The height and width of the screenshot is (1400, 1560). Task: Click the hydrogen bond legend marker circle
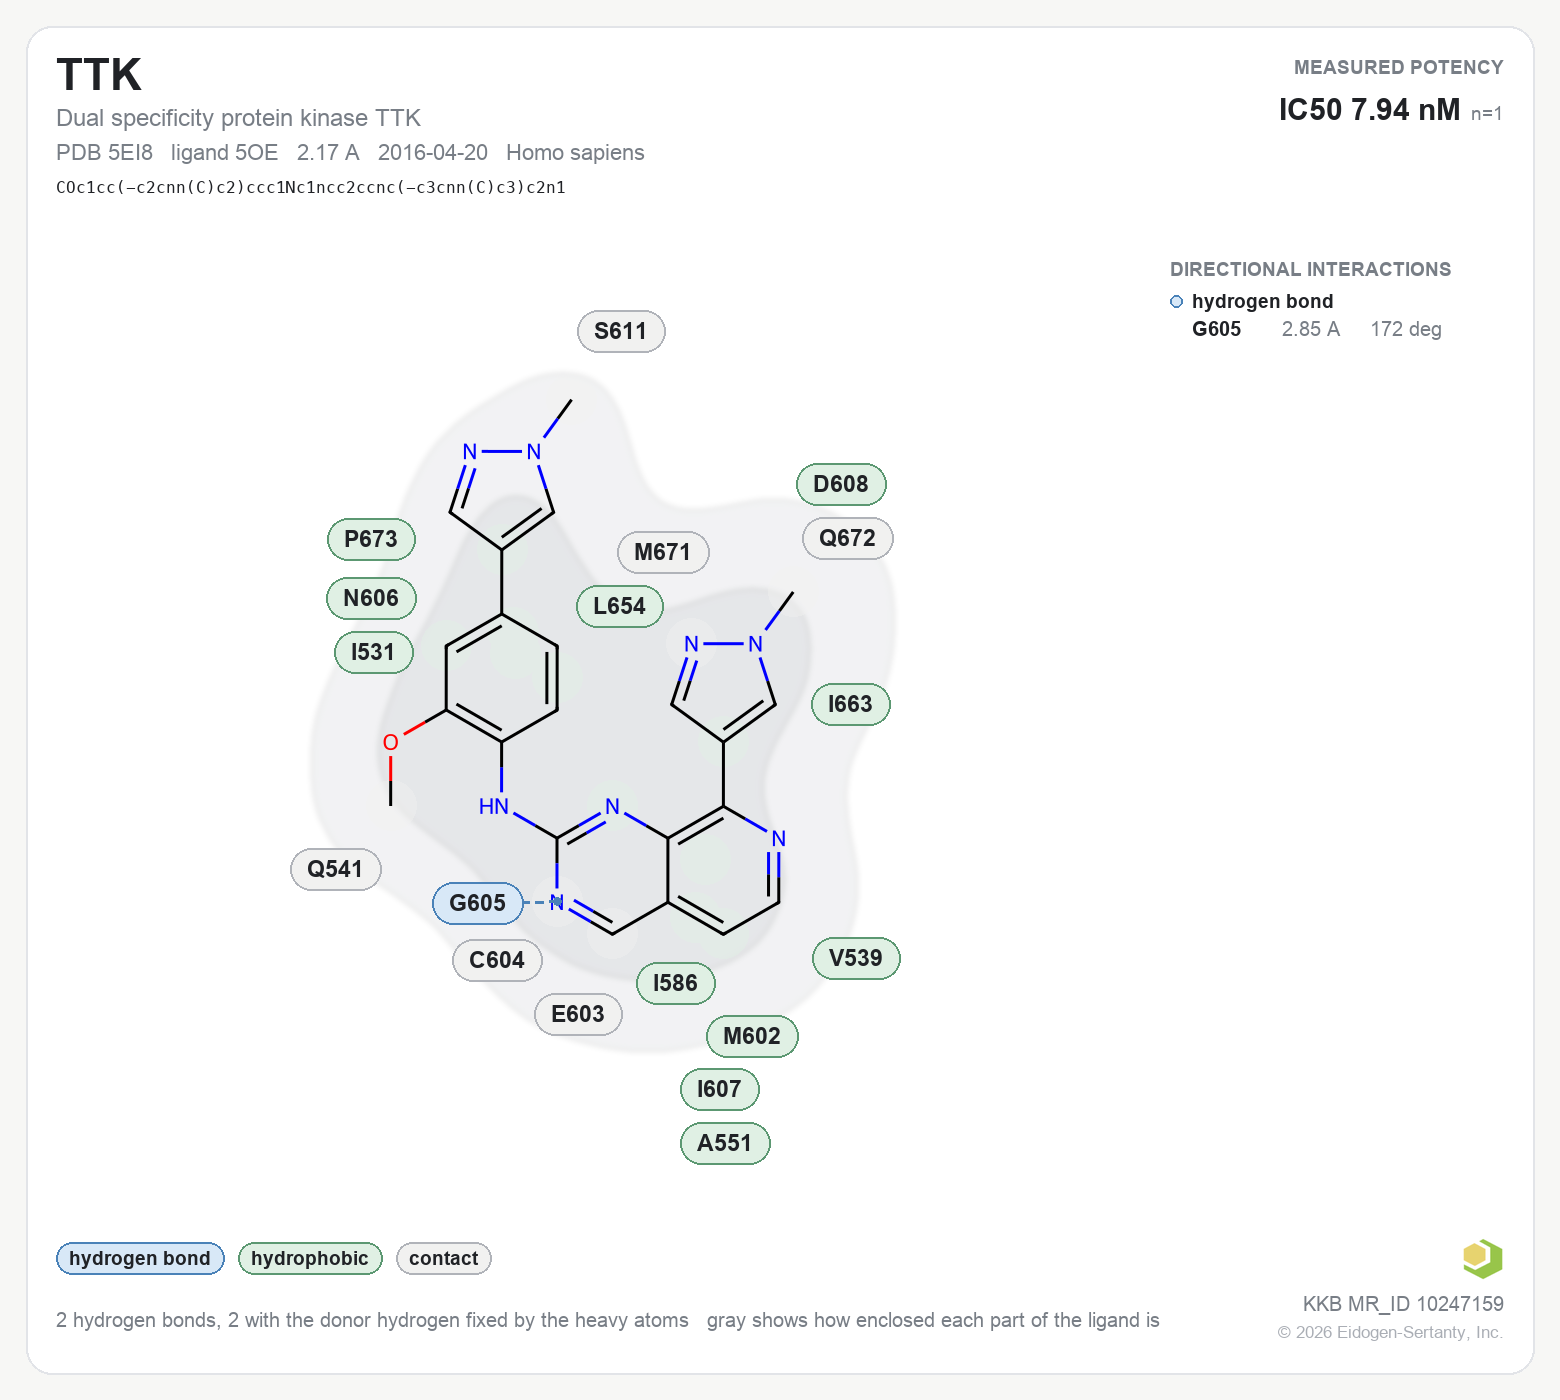point(1176,302)
